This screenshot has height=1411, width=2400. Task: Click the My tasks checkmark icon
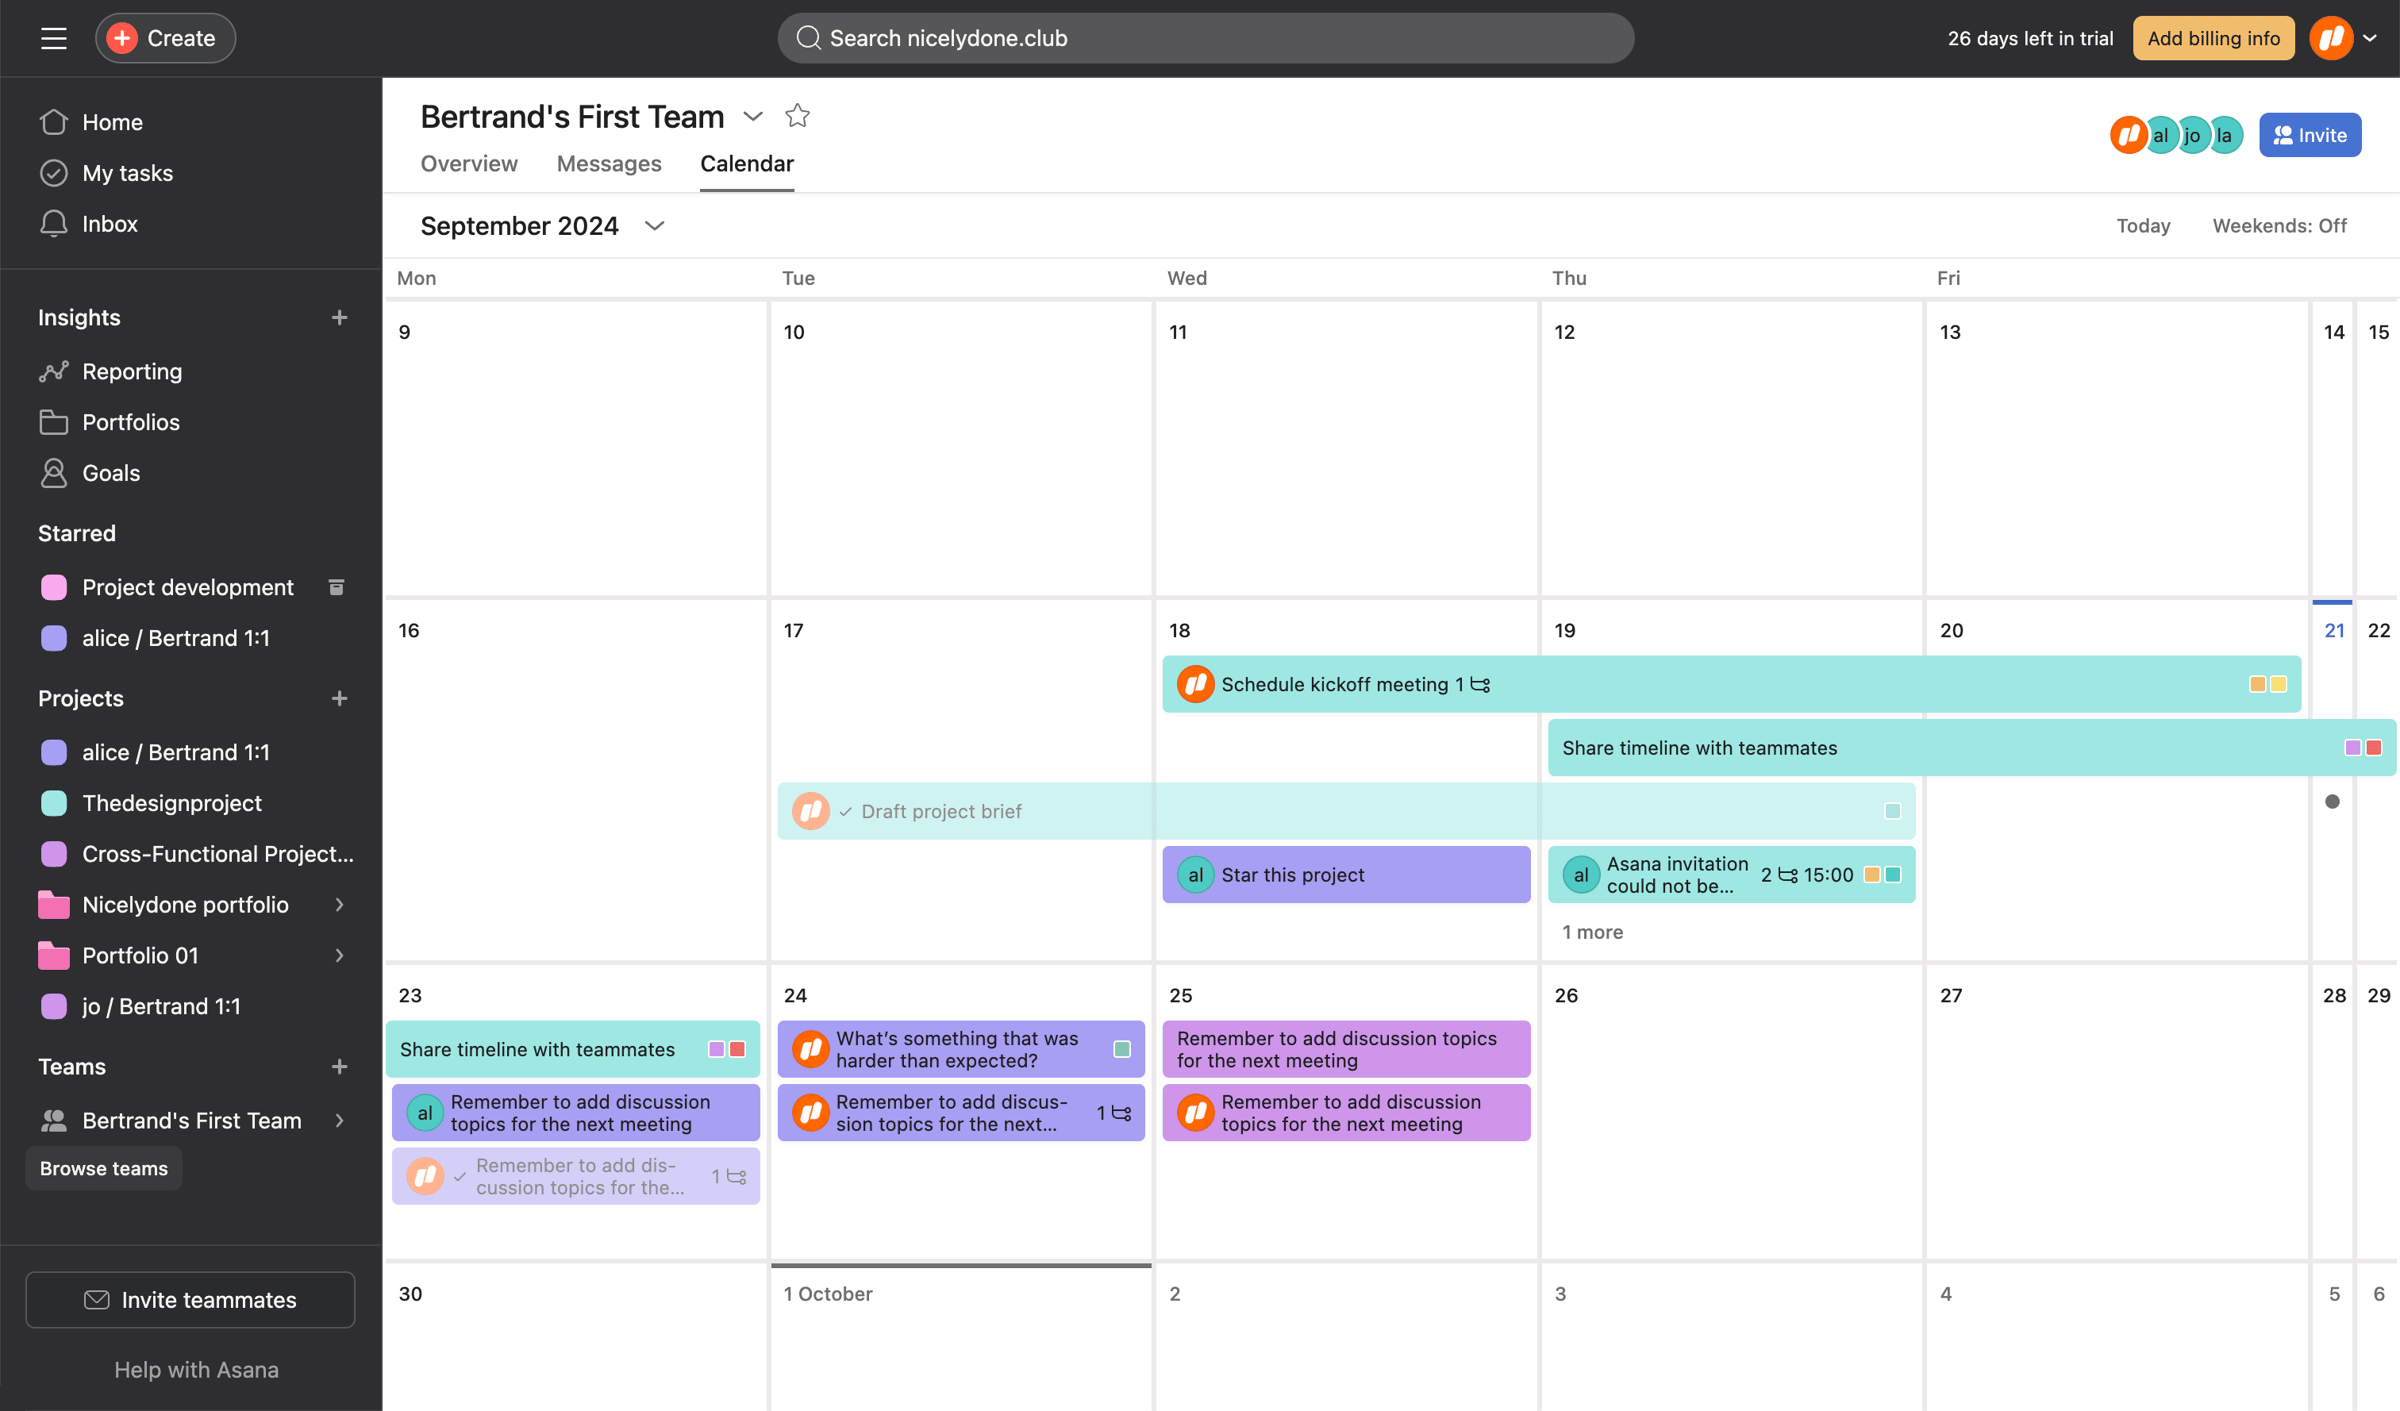pyautogui.click(x=54, y=173)
